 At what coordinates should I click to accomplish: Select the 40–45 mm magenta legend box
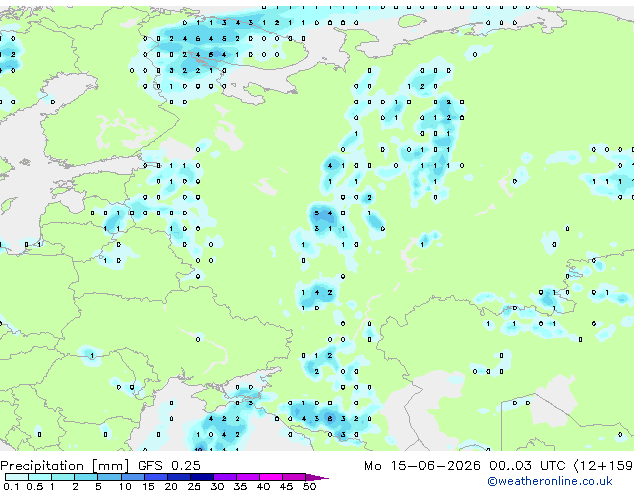pos(271,477)
